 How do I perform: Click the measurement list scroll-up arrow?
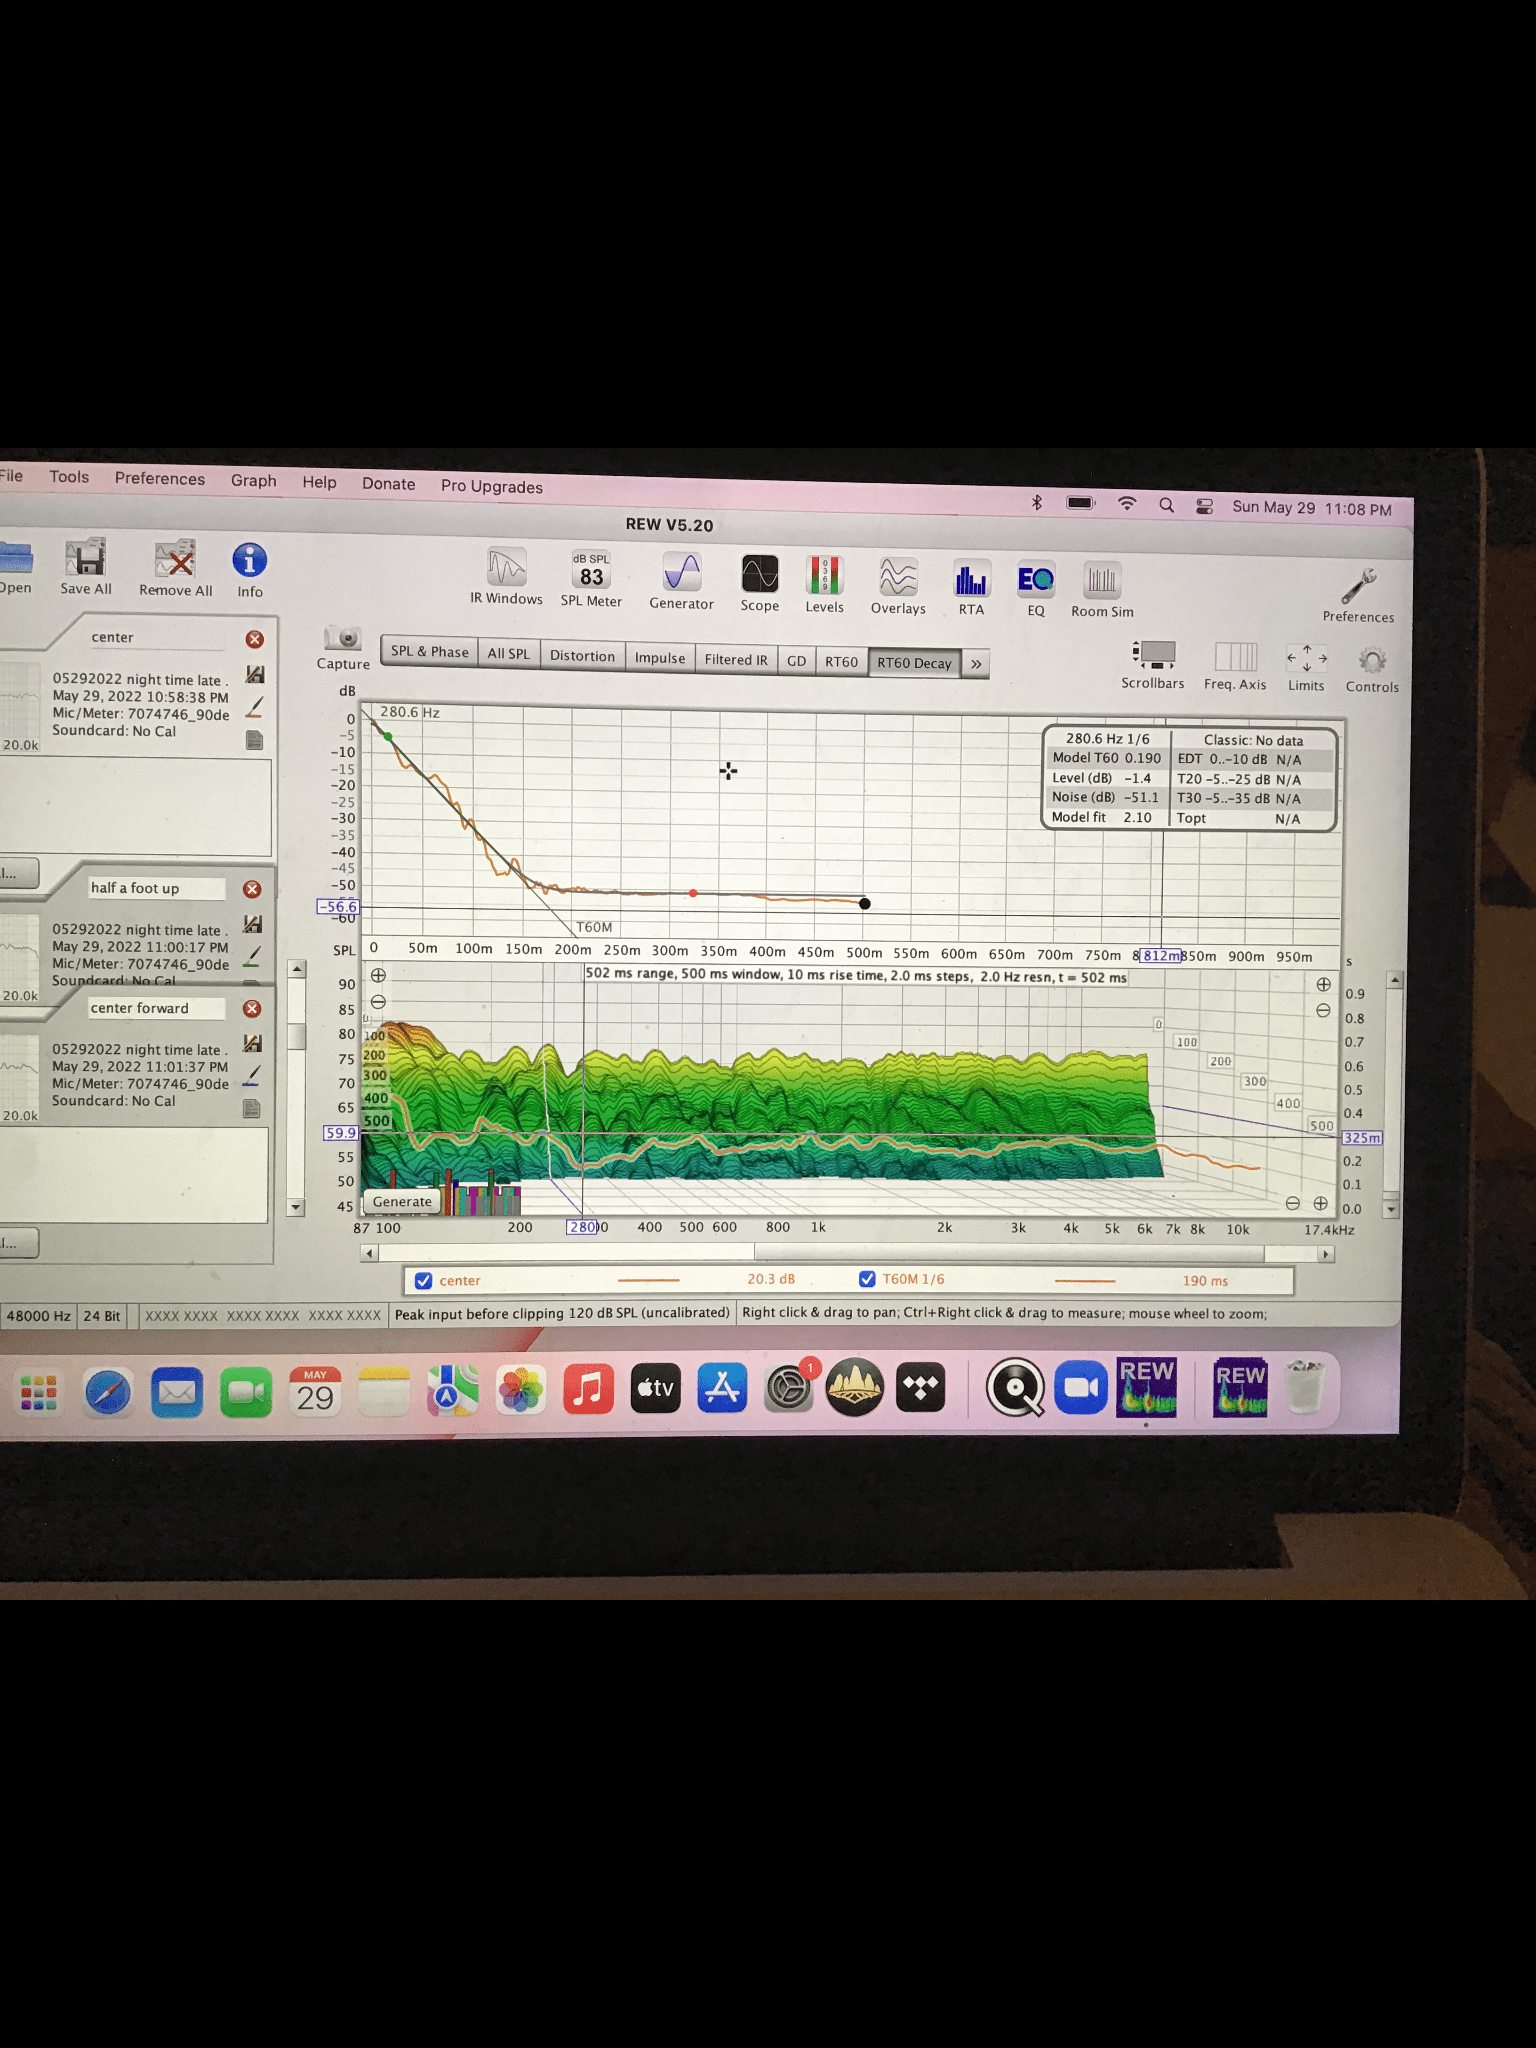[296, 969]
